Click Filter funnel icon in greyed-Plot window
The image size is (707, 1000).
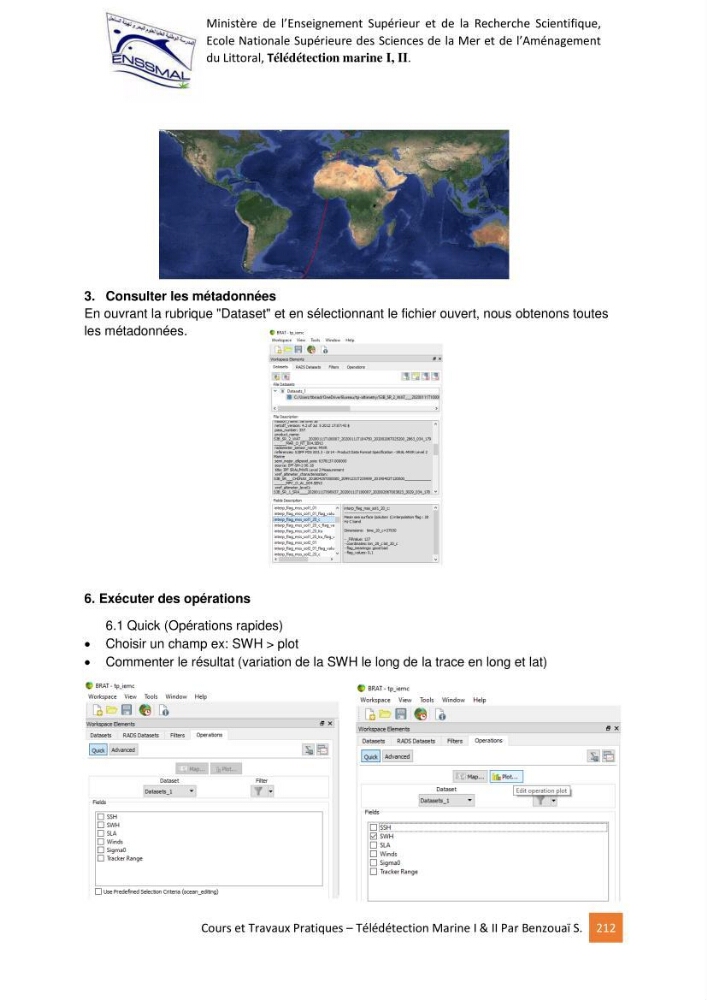258,791
